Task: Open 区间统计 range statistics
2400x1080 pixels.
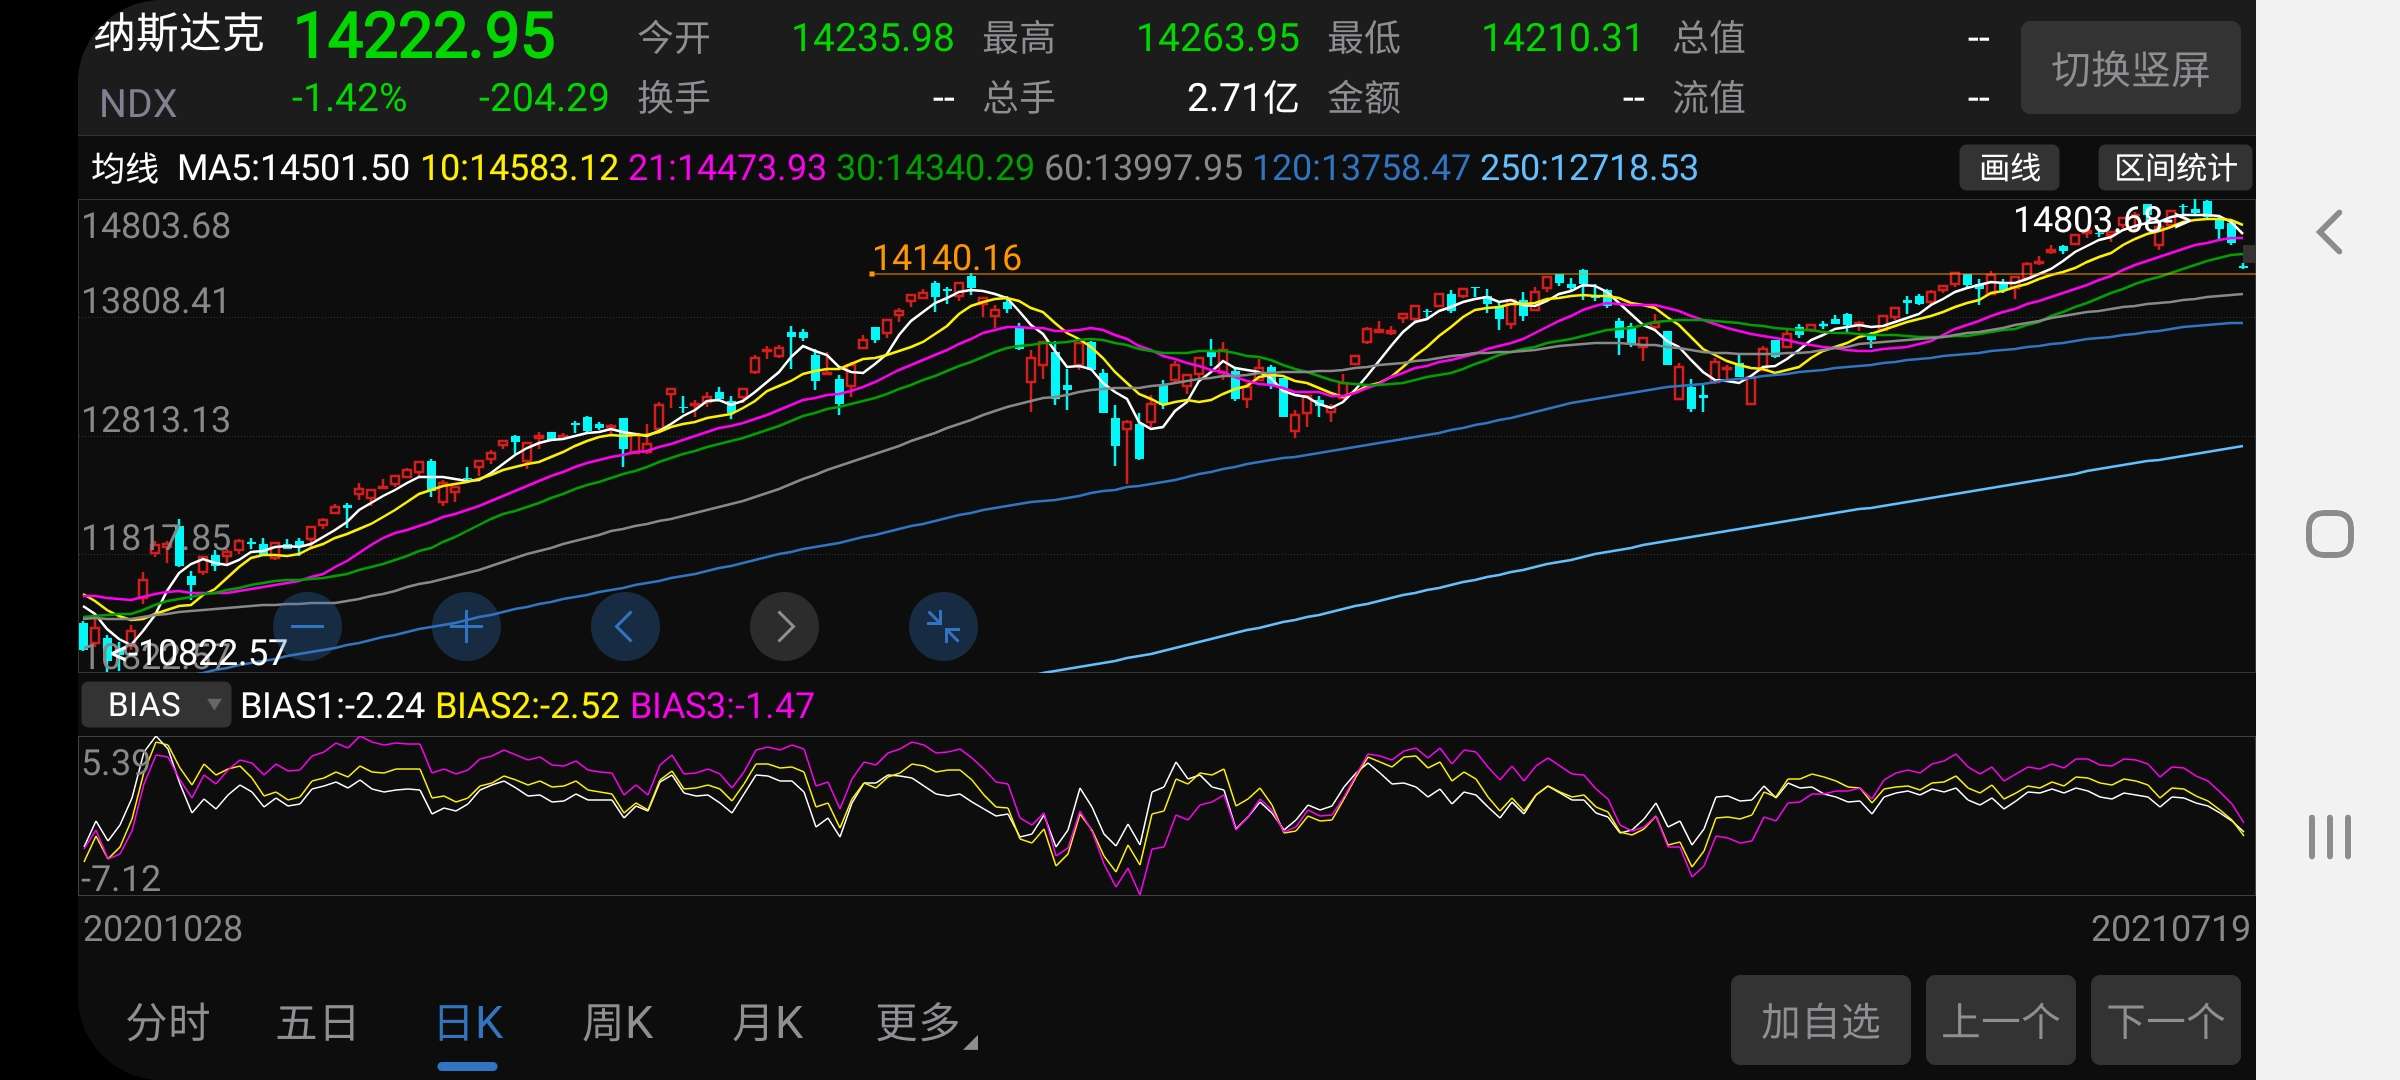Action: (x=2175, y=167)
